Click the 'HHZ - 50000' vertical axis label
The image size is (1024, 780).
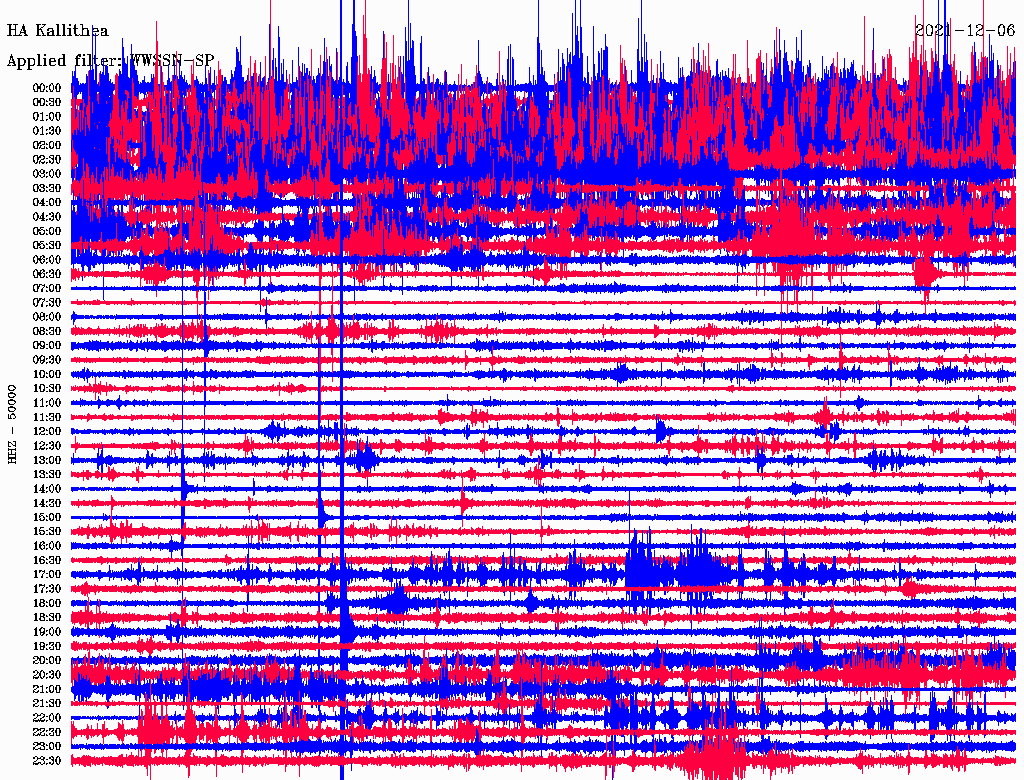(12, 425)
